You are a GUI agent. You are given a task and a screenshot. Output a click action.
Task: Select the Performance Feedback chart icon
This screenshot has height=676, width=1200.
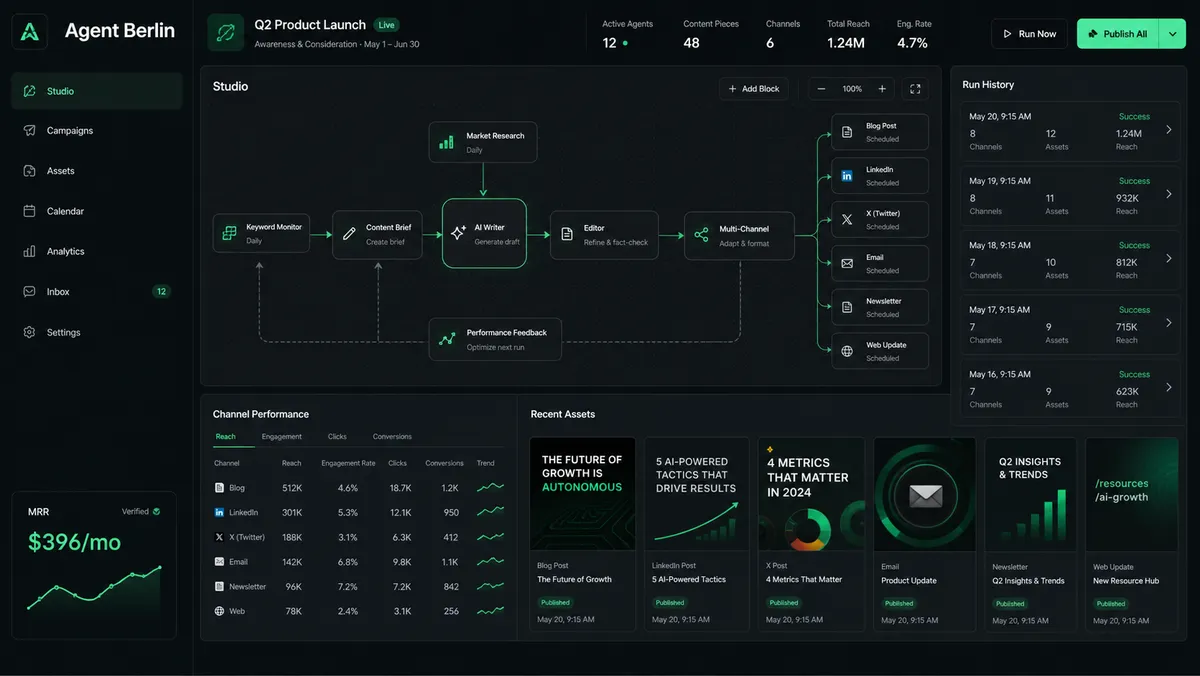447,339
